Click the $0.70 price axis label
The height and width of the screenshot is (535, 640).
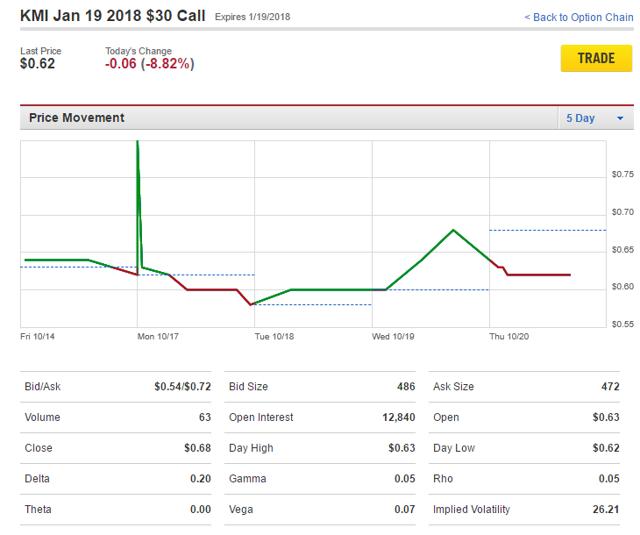point(622,212)
